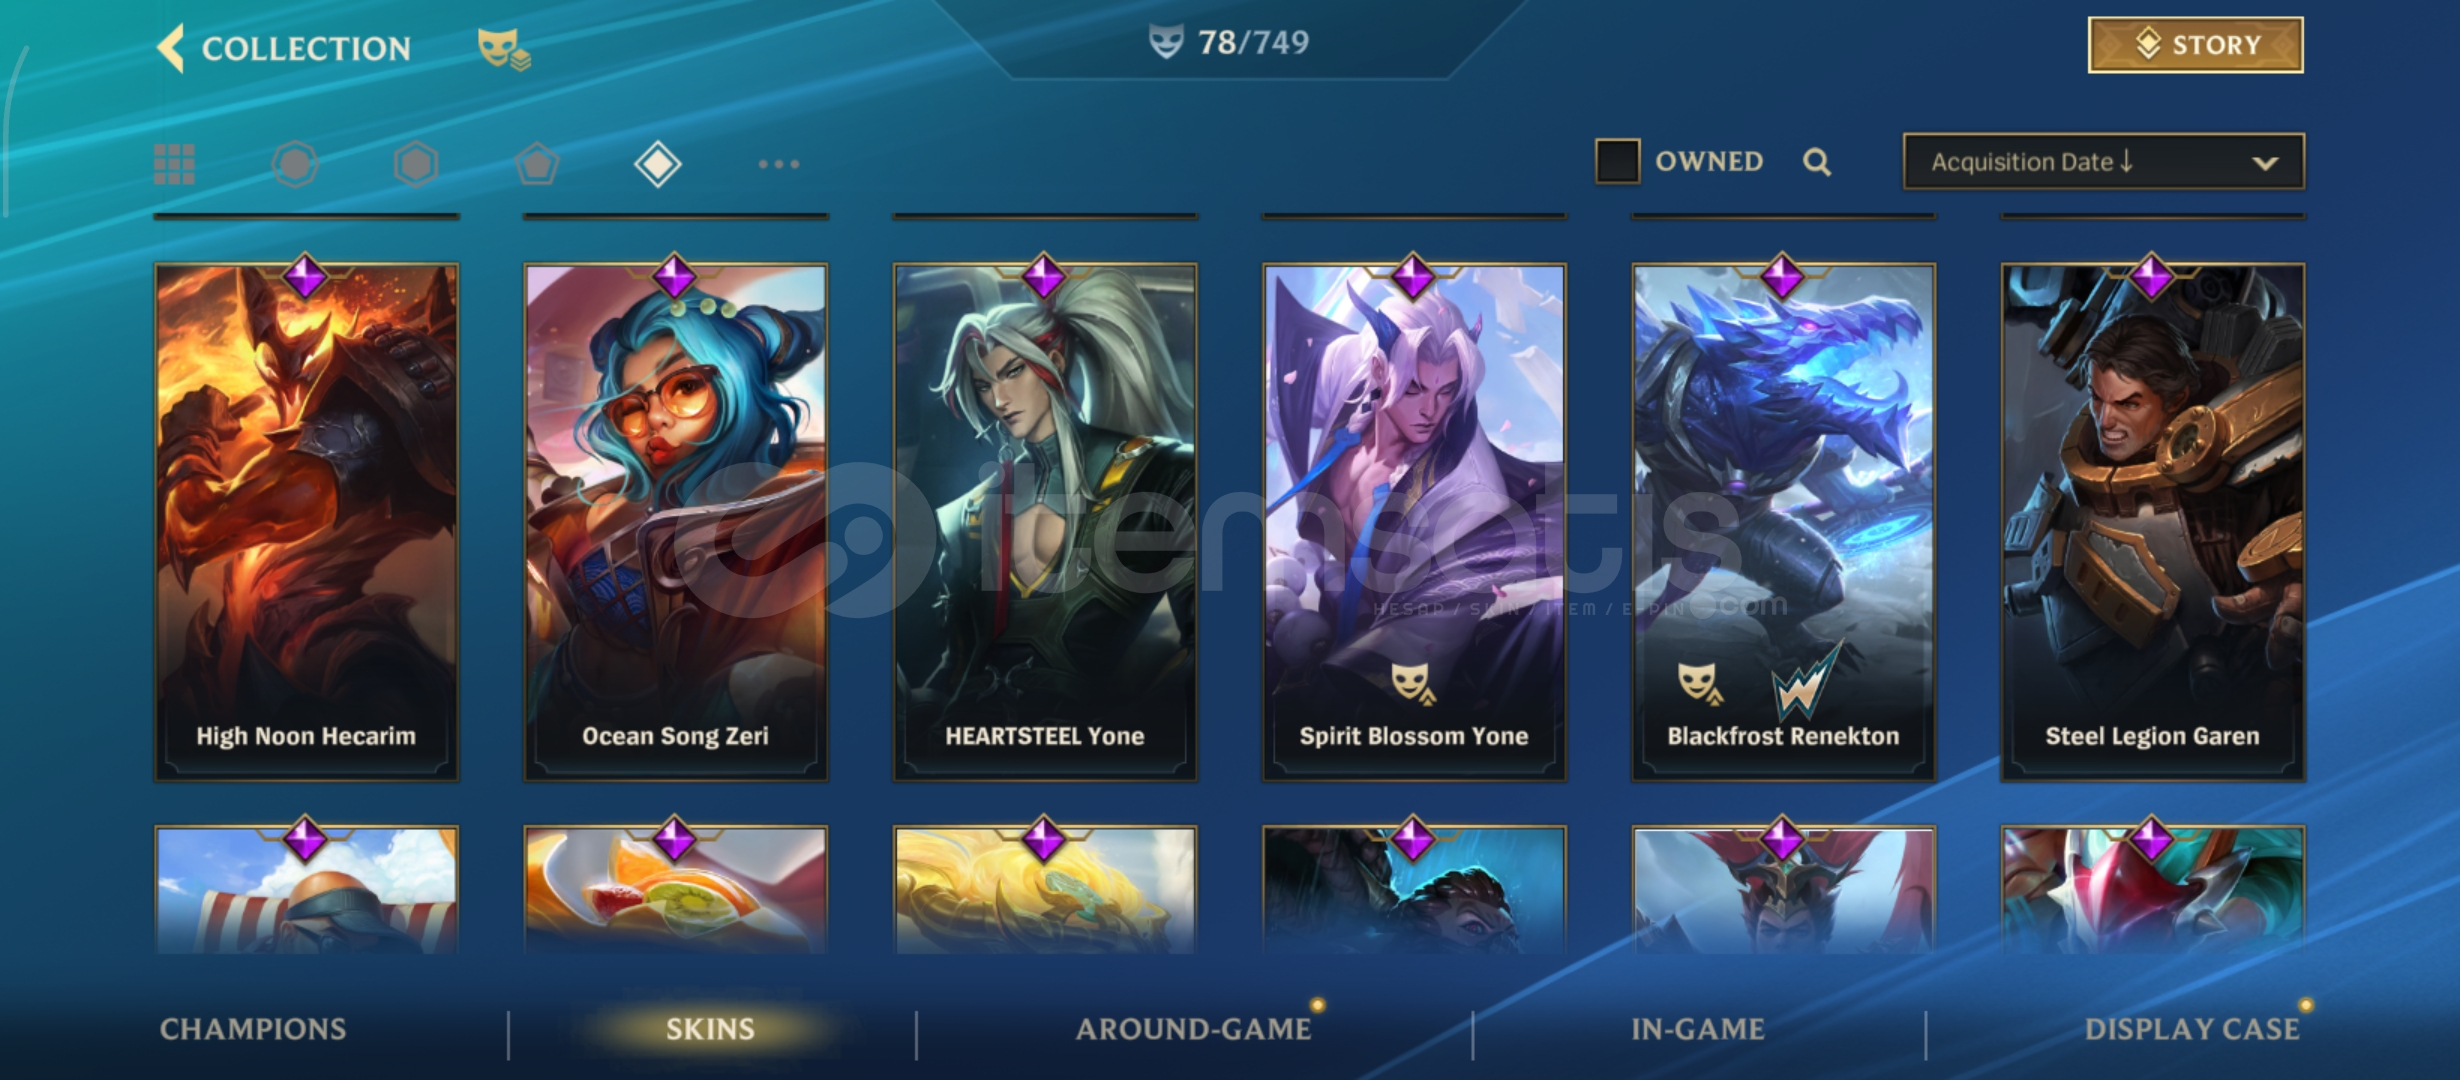Open the In-Game tab

point(1698,1029)
